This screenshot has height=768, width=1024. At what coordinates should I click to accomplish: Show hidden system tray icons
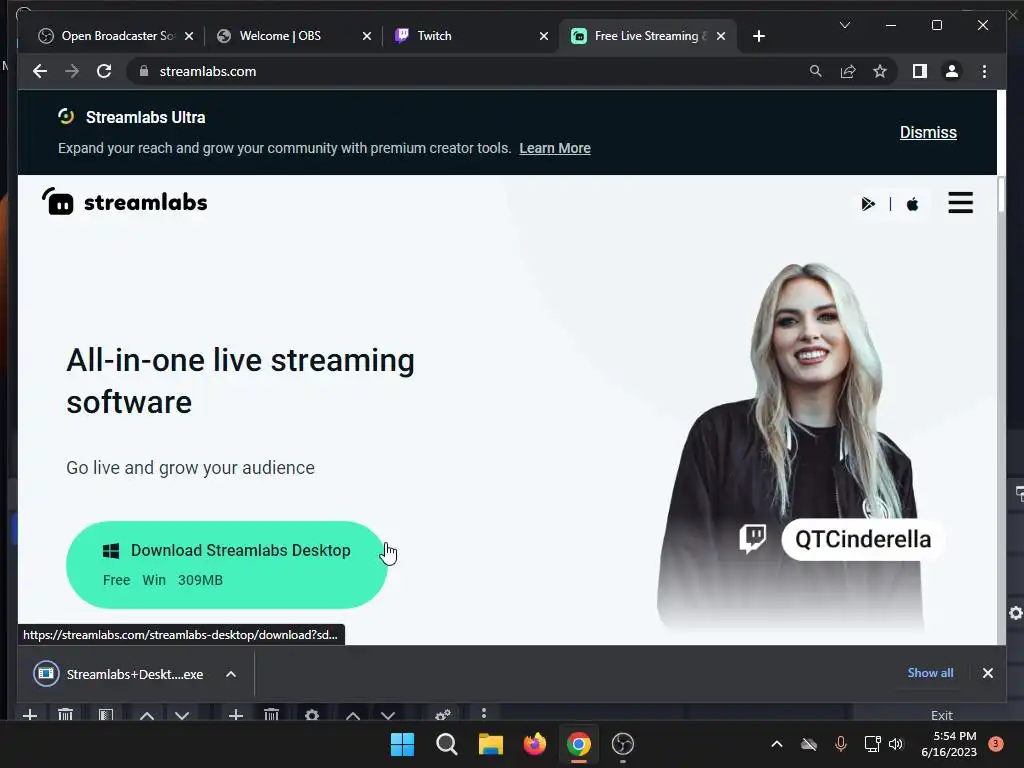tap(776, 744)
